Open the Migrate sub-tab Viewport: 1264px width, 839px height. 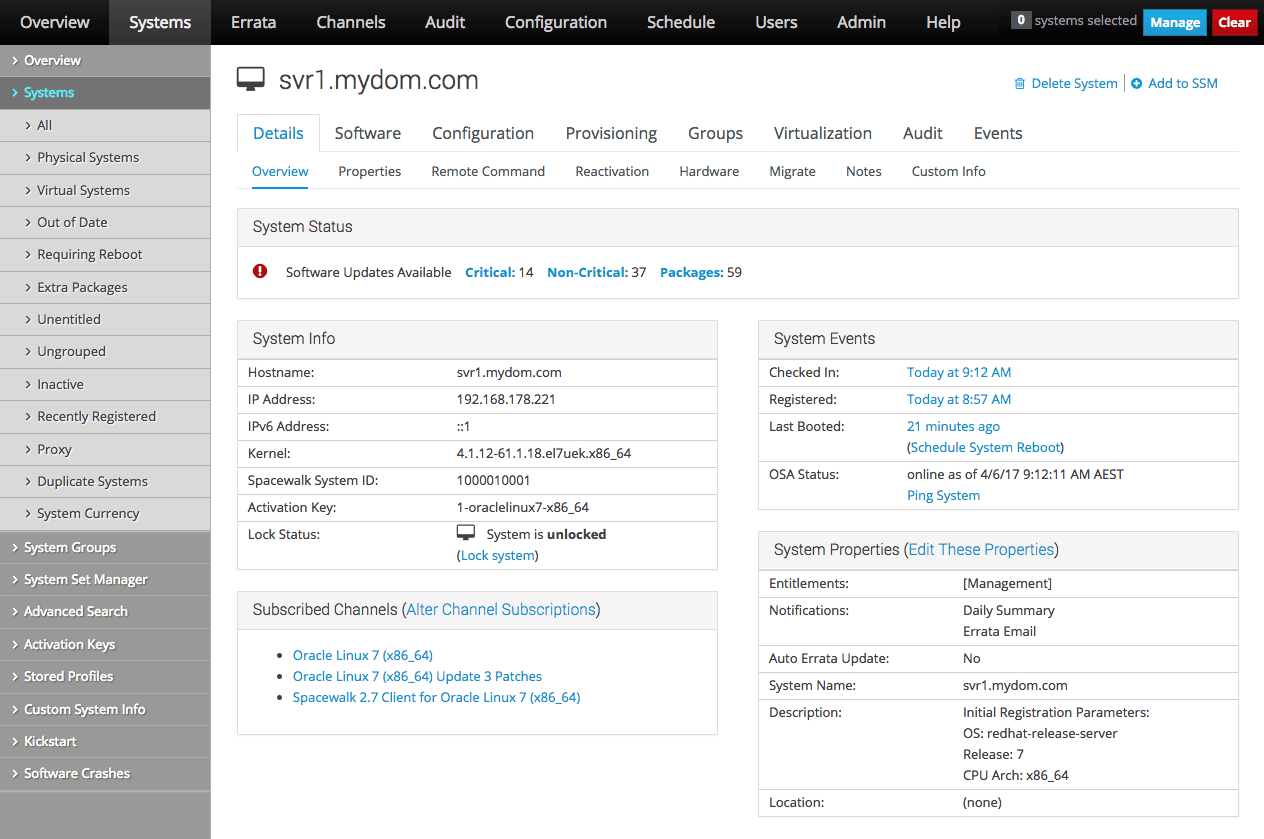pyautogui.click(x=793, y=171)
